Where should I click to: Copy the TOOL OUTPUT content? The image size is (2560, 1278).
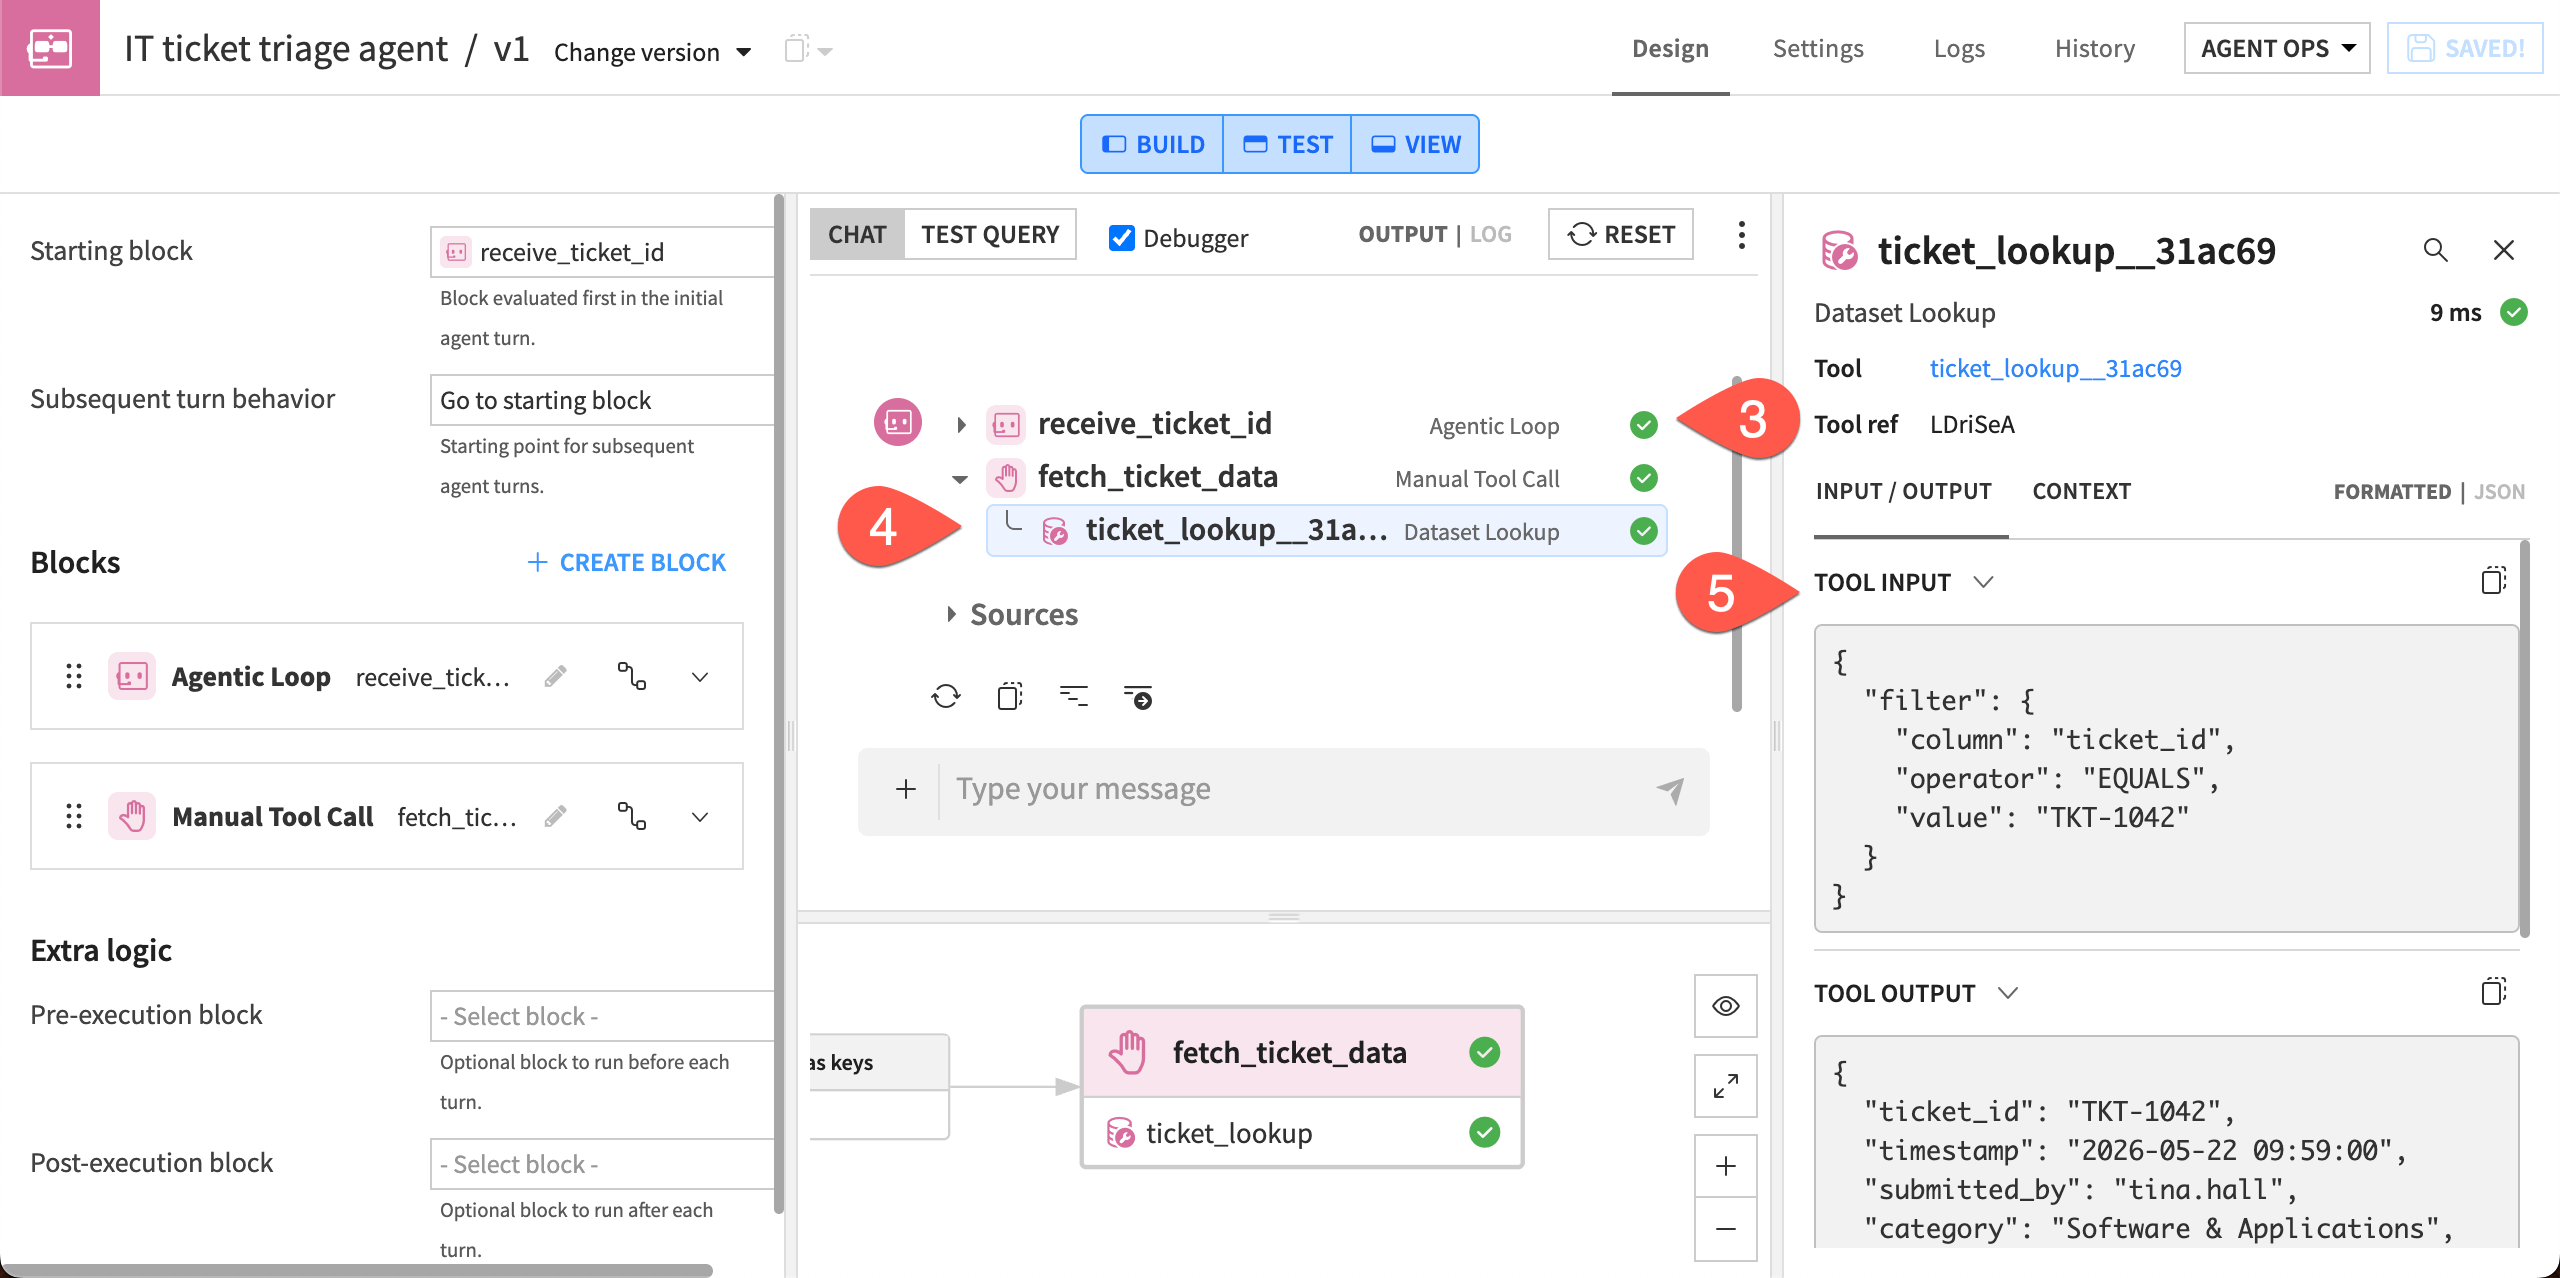(2493, 991)
